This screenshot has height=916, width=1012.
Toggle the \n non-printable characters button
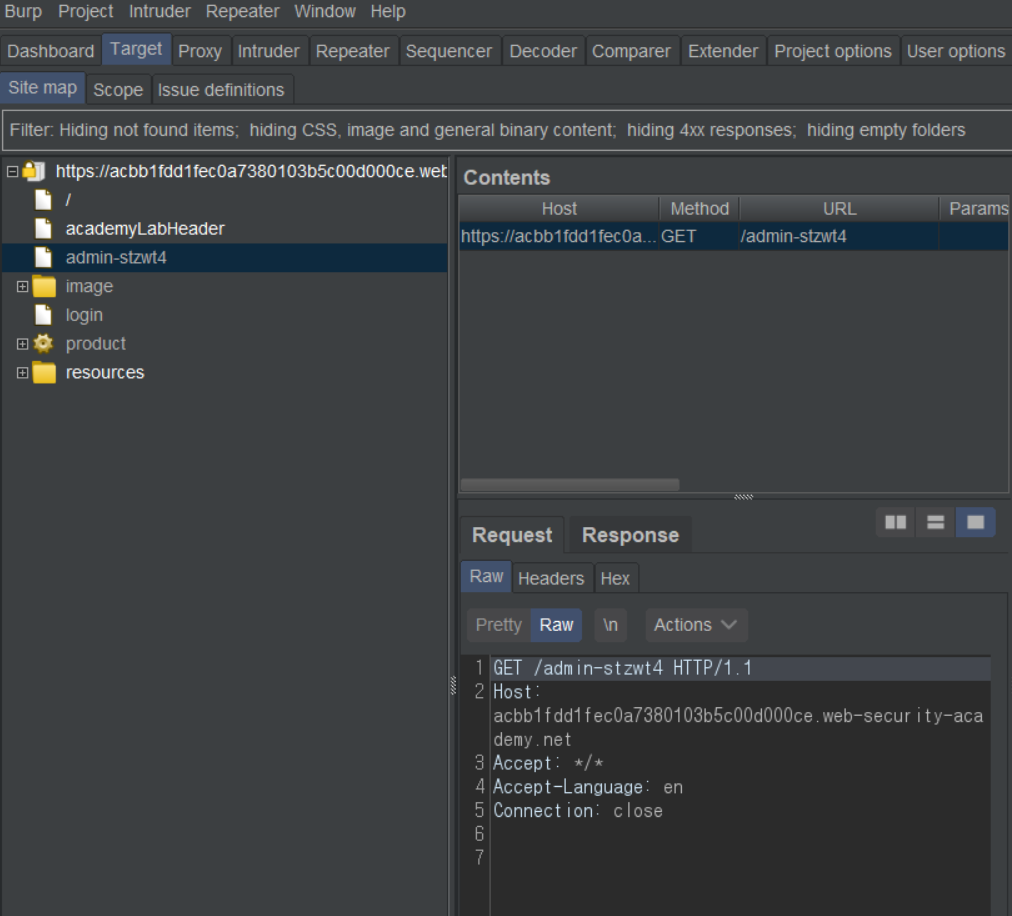(610, 625)
